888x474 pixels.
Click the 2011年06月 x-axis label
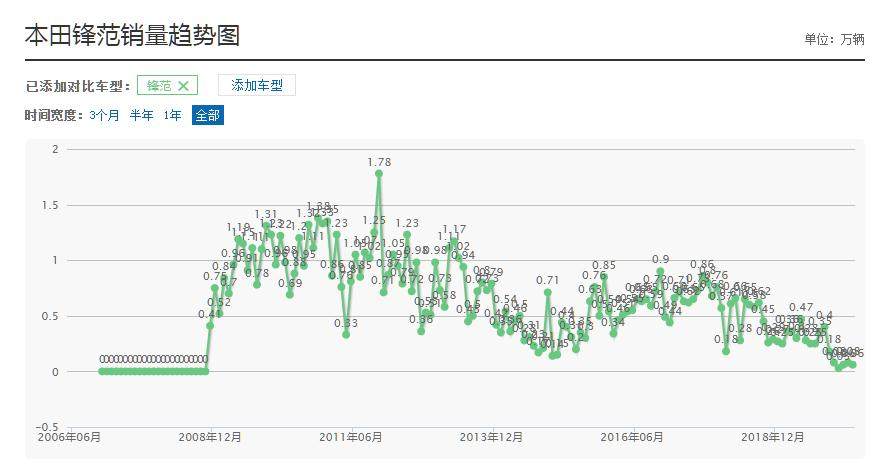coord(351,437)
